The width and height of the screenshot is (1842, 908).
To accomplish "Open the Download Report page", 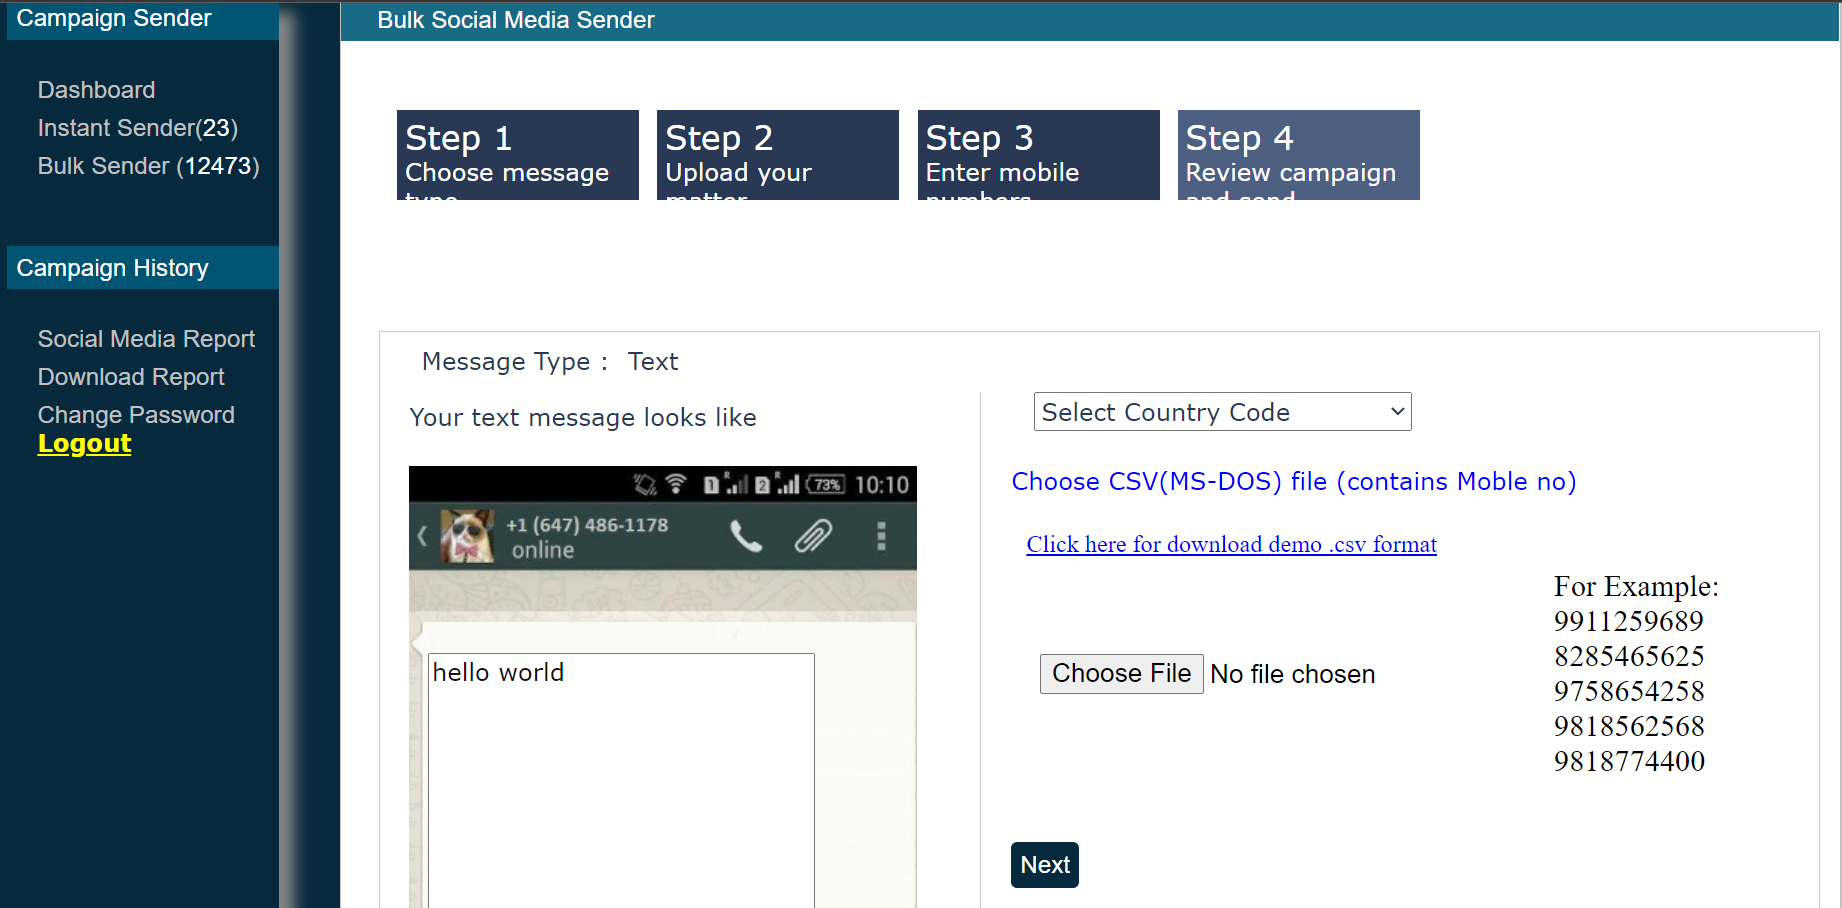I will click(131, 377).
